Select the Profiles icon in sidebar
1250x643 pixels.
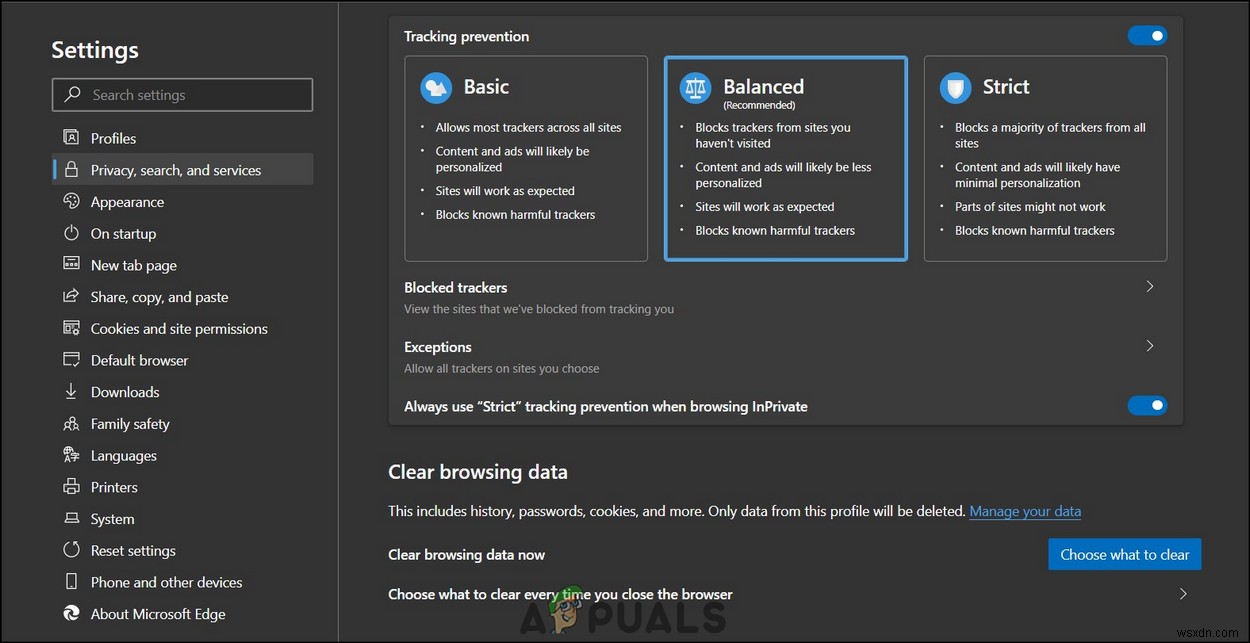(70, 137)
